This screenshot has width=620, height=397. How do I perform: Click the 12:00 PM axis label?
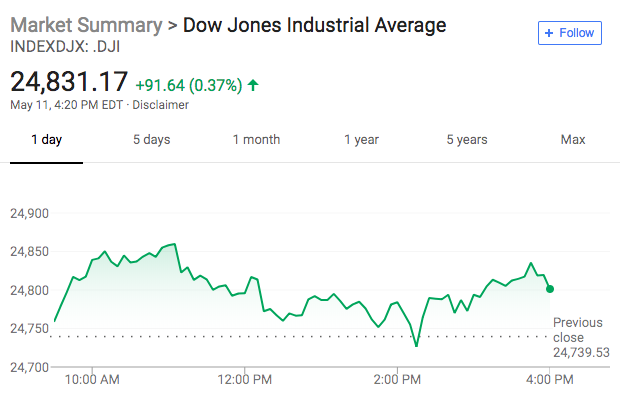[x=245, y=380]
